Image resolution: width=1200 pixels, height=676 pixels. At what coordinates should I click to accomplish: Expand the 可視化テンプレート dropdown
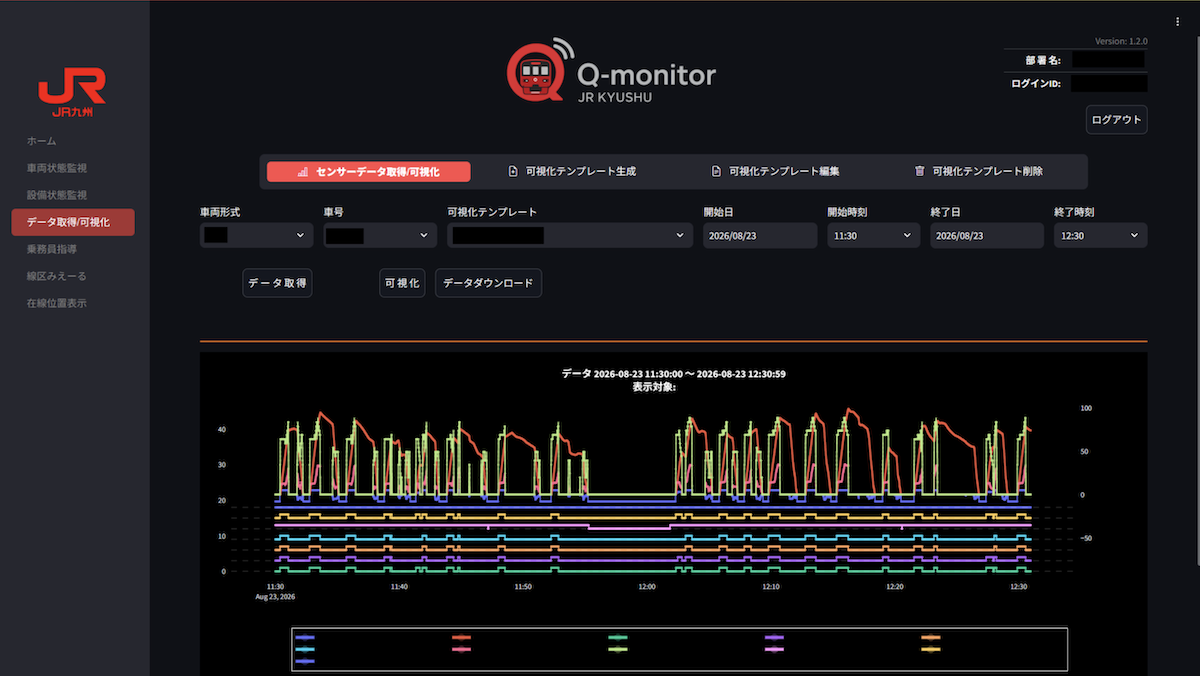pyautogui.click(x=570, y=235)
